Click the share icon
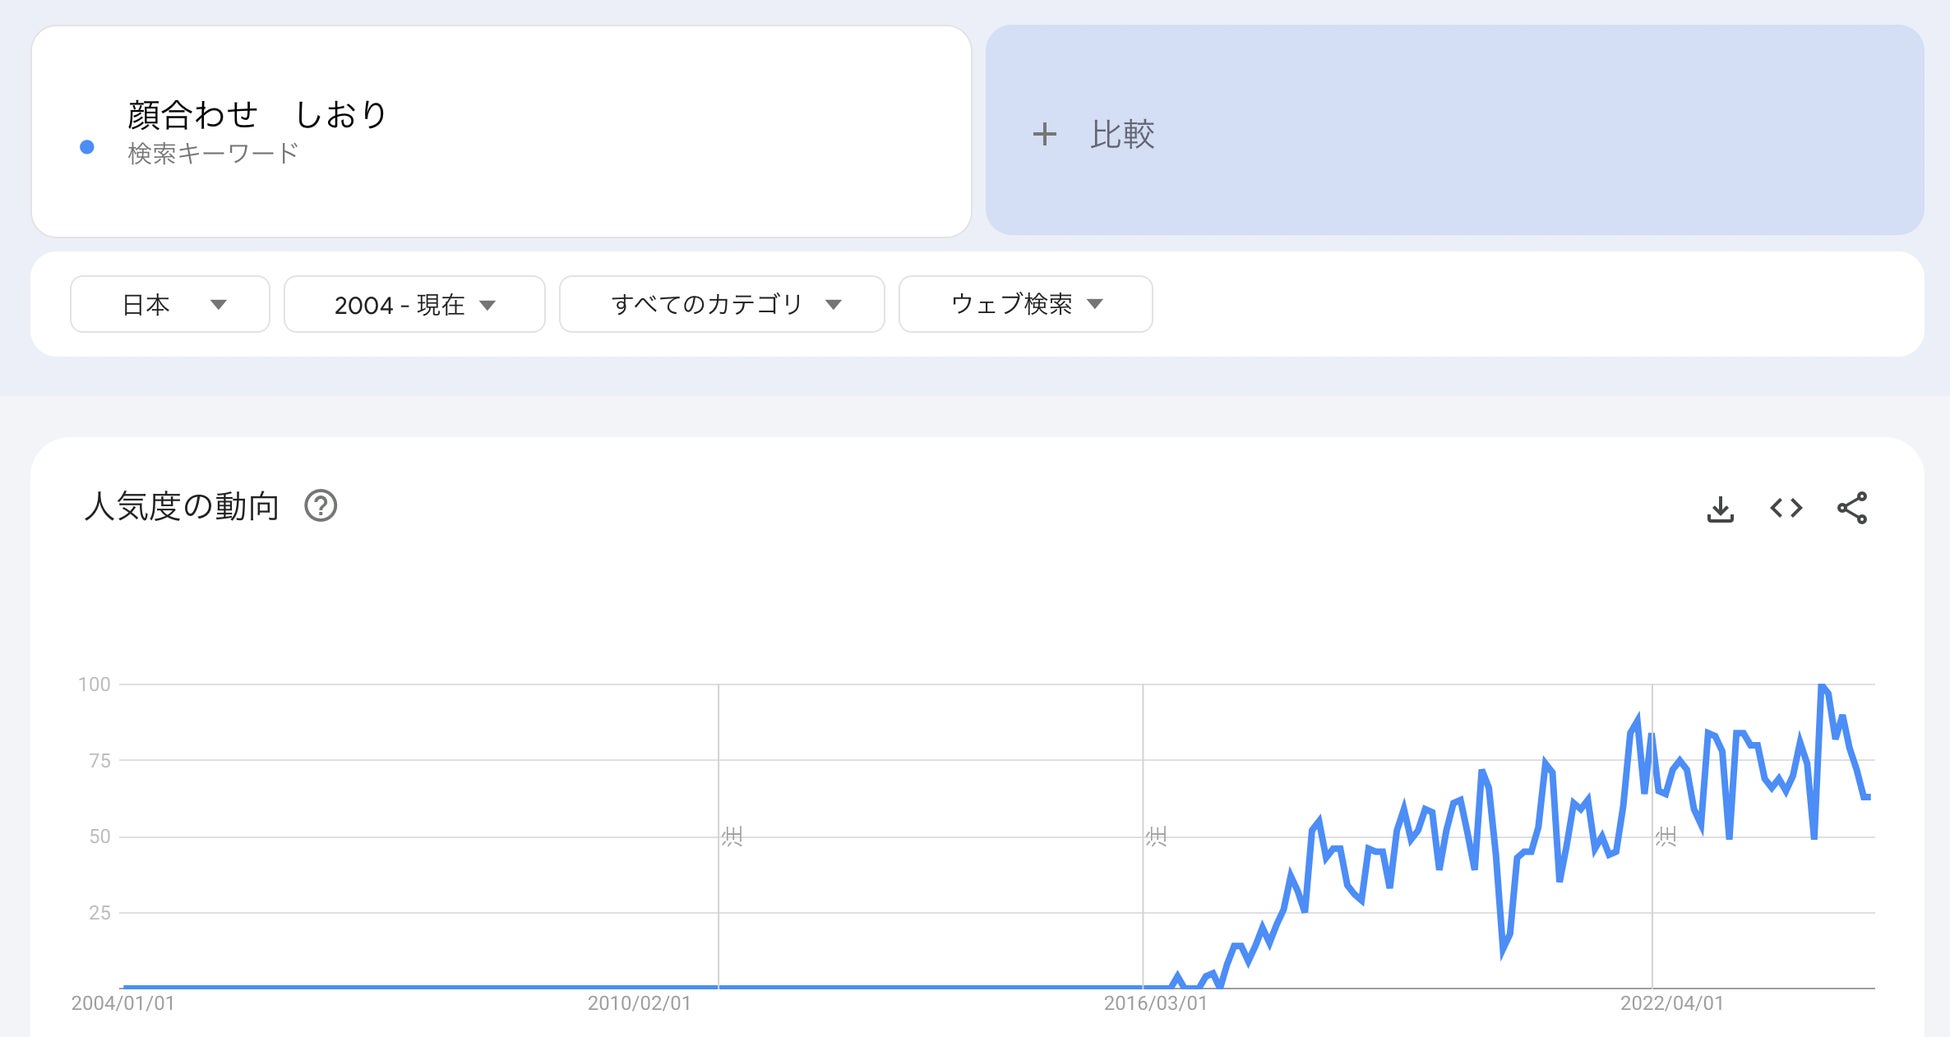1950x1037 pixels. 1852,508
